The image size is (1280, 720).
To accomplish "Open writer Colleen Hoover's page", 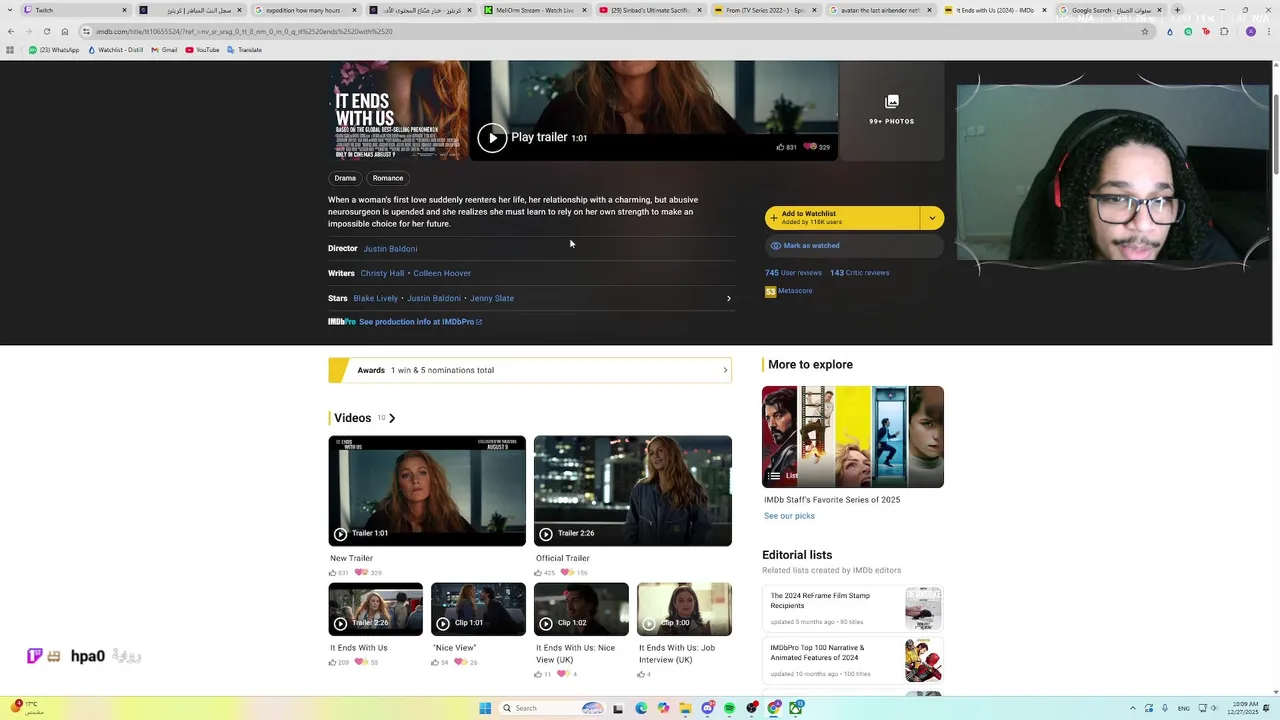I will point(442,273).
